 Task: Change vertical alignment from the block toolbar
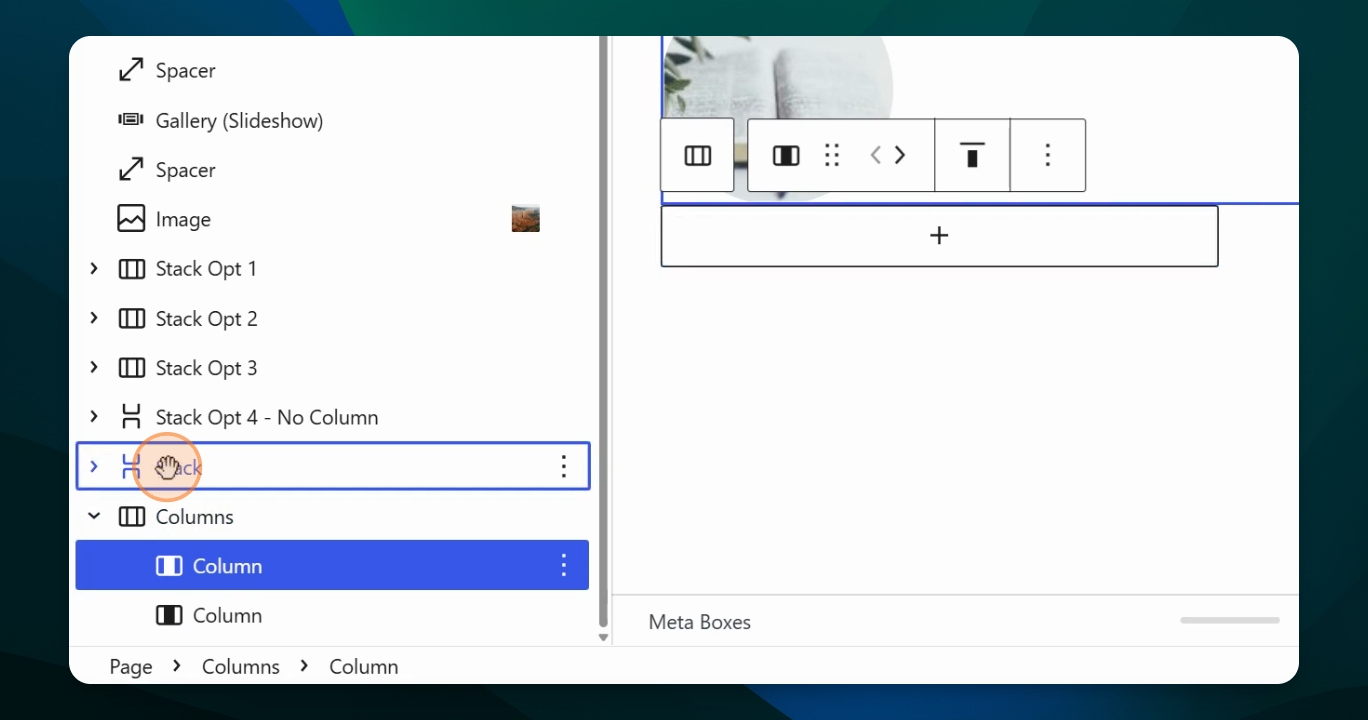(x=972, y=155)
